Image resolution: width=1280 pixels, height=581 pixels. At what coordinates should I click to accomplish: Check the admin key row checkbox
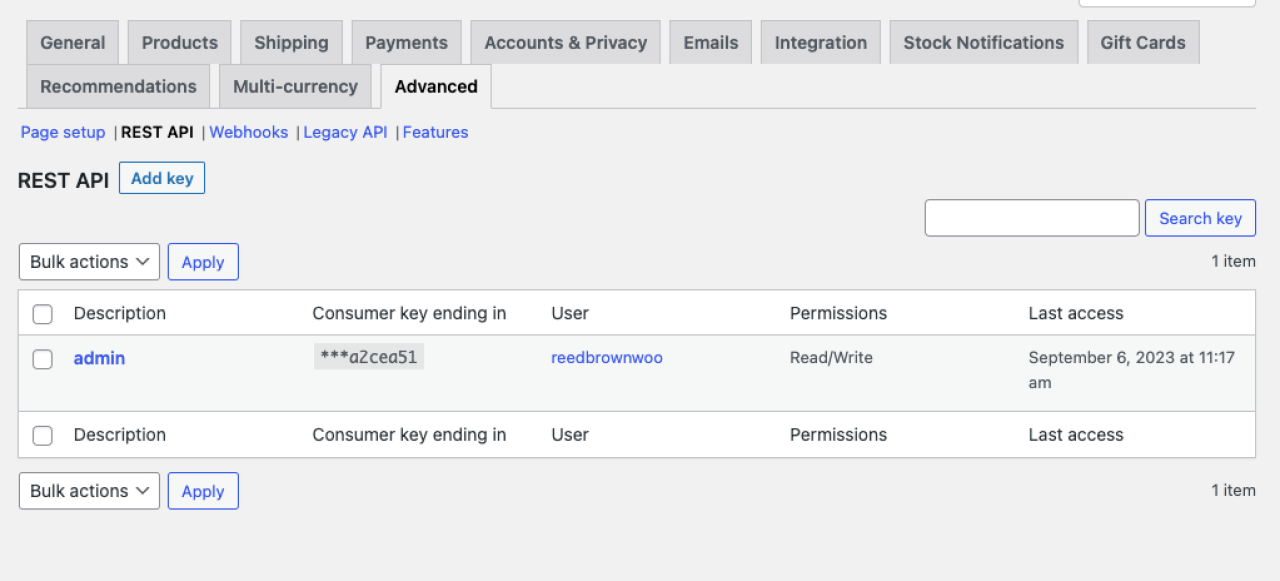coord(43,359)
